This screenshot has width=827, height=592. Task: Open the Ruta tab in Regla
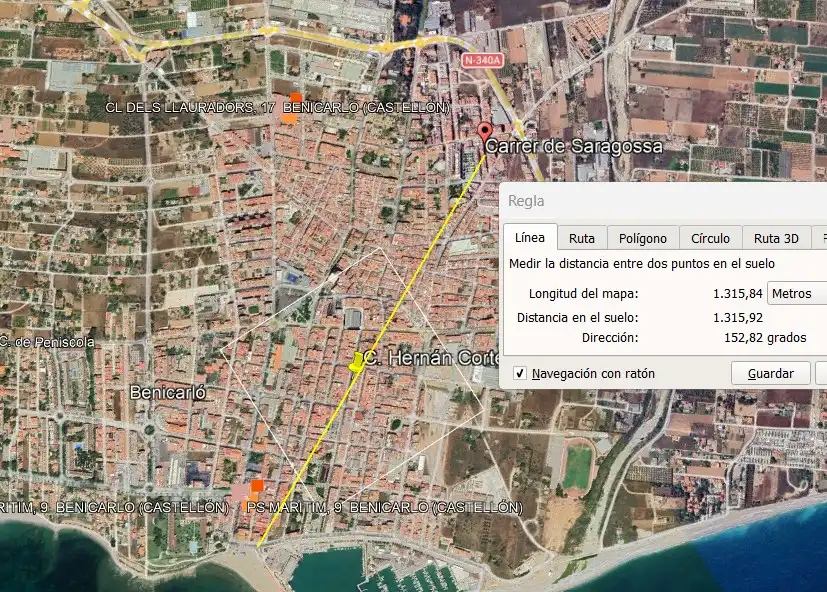[582, 238]
